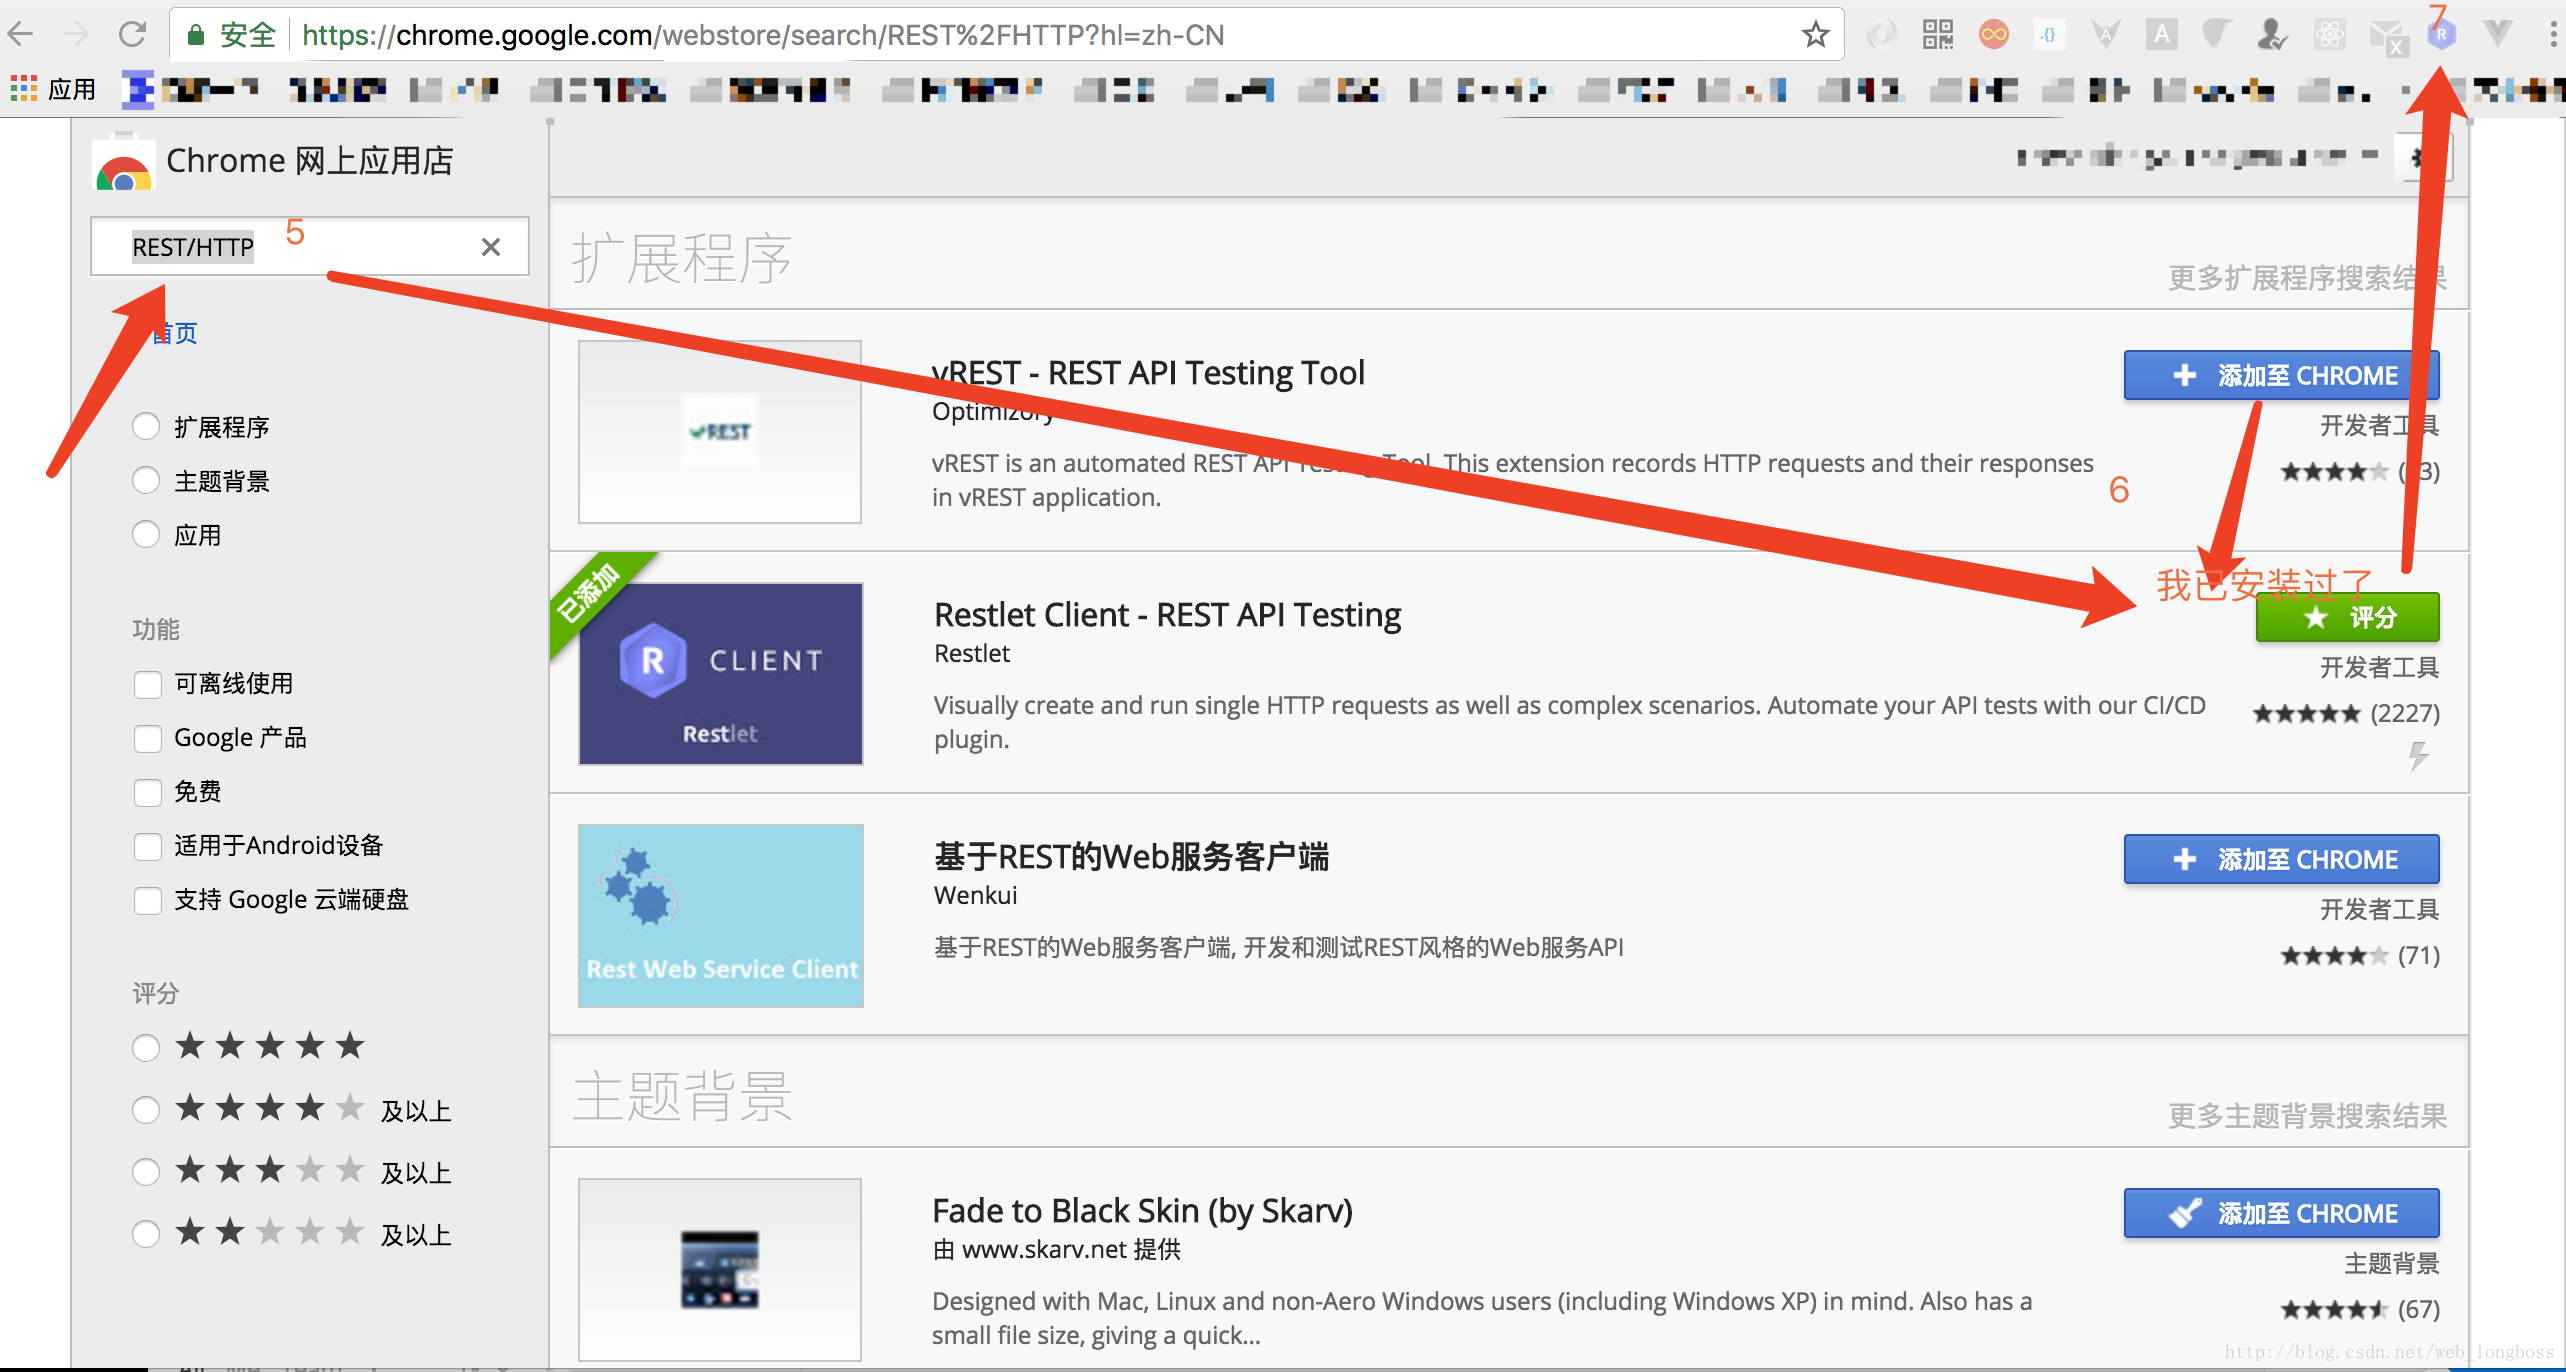Screen dimensions: 2566x1372
Task: Open Fade to Black Skin title
Action: click(1142, 1211)
